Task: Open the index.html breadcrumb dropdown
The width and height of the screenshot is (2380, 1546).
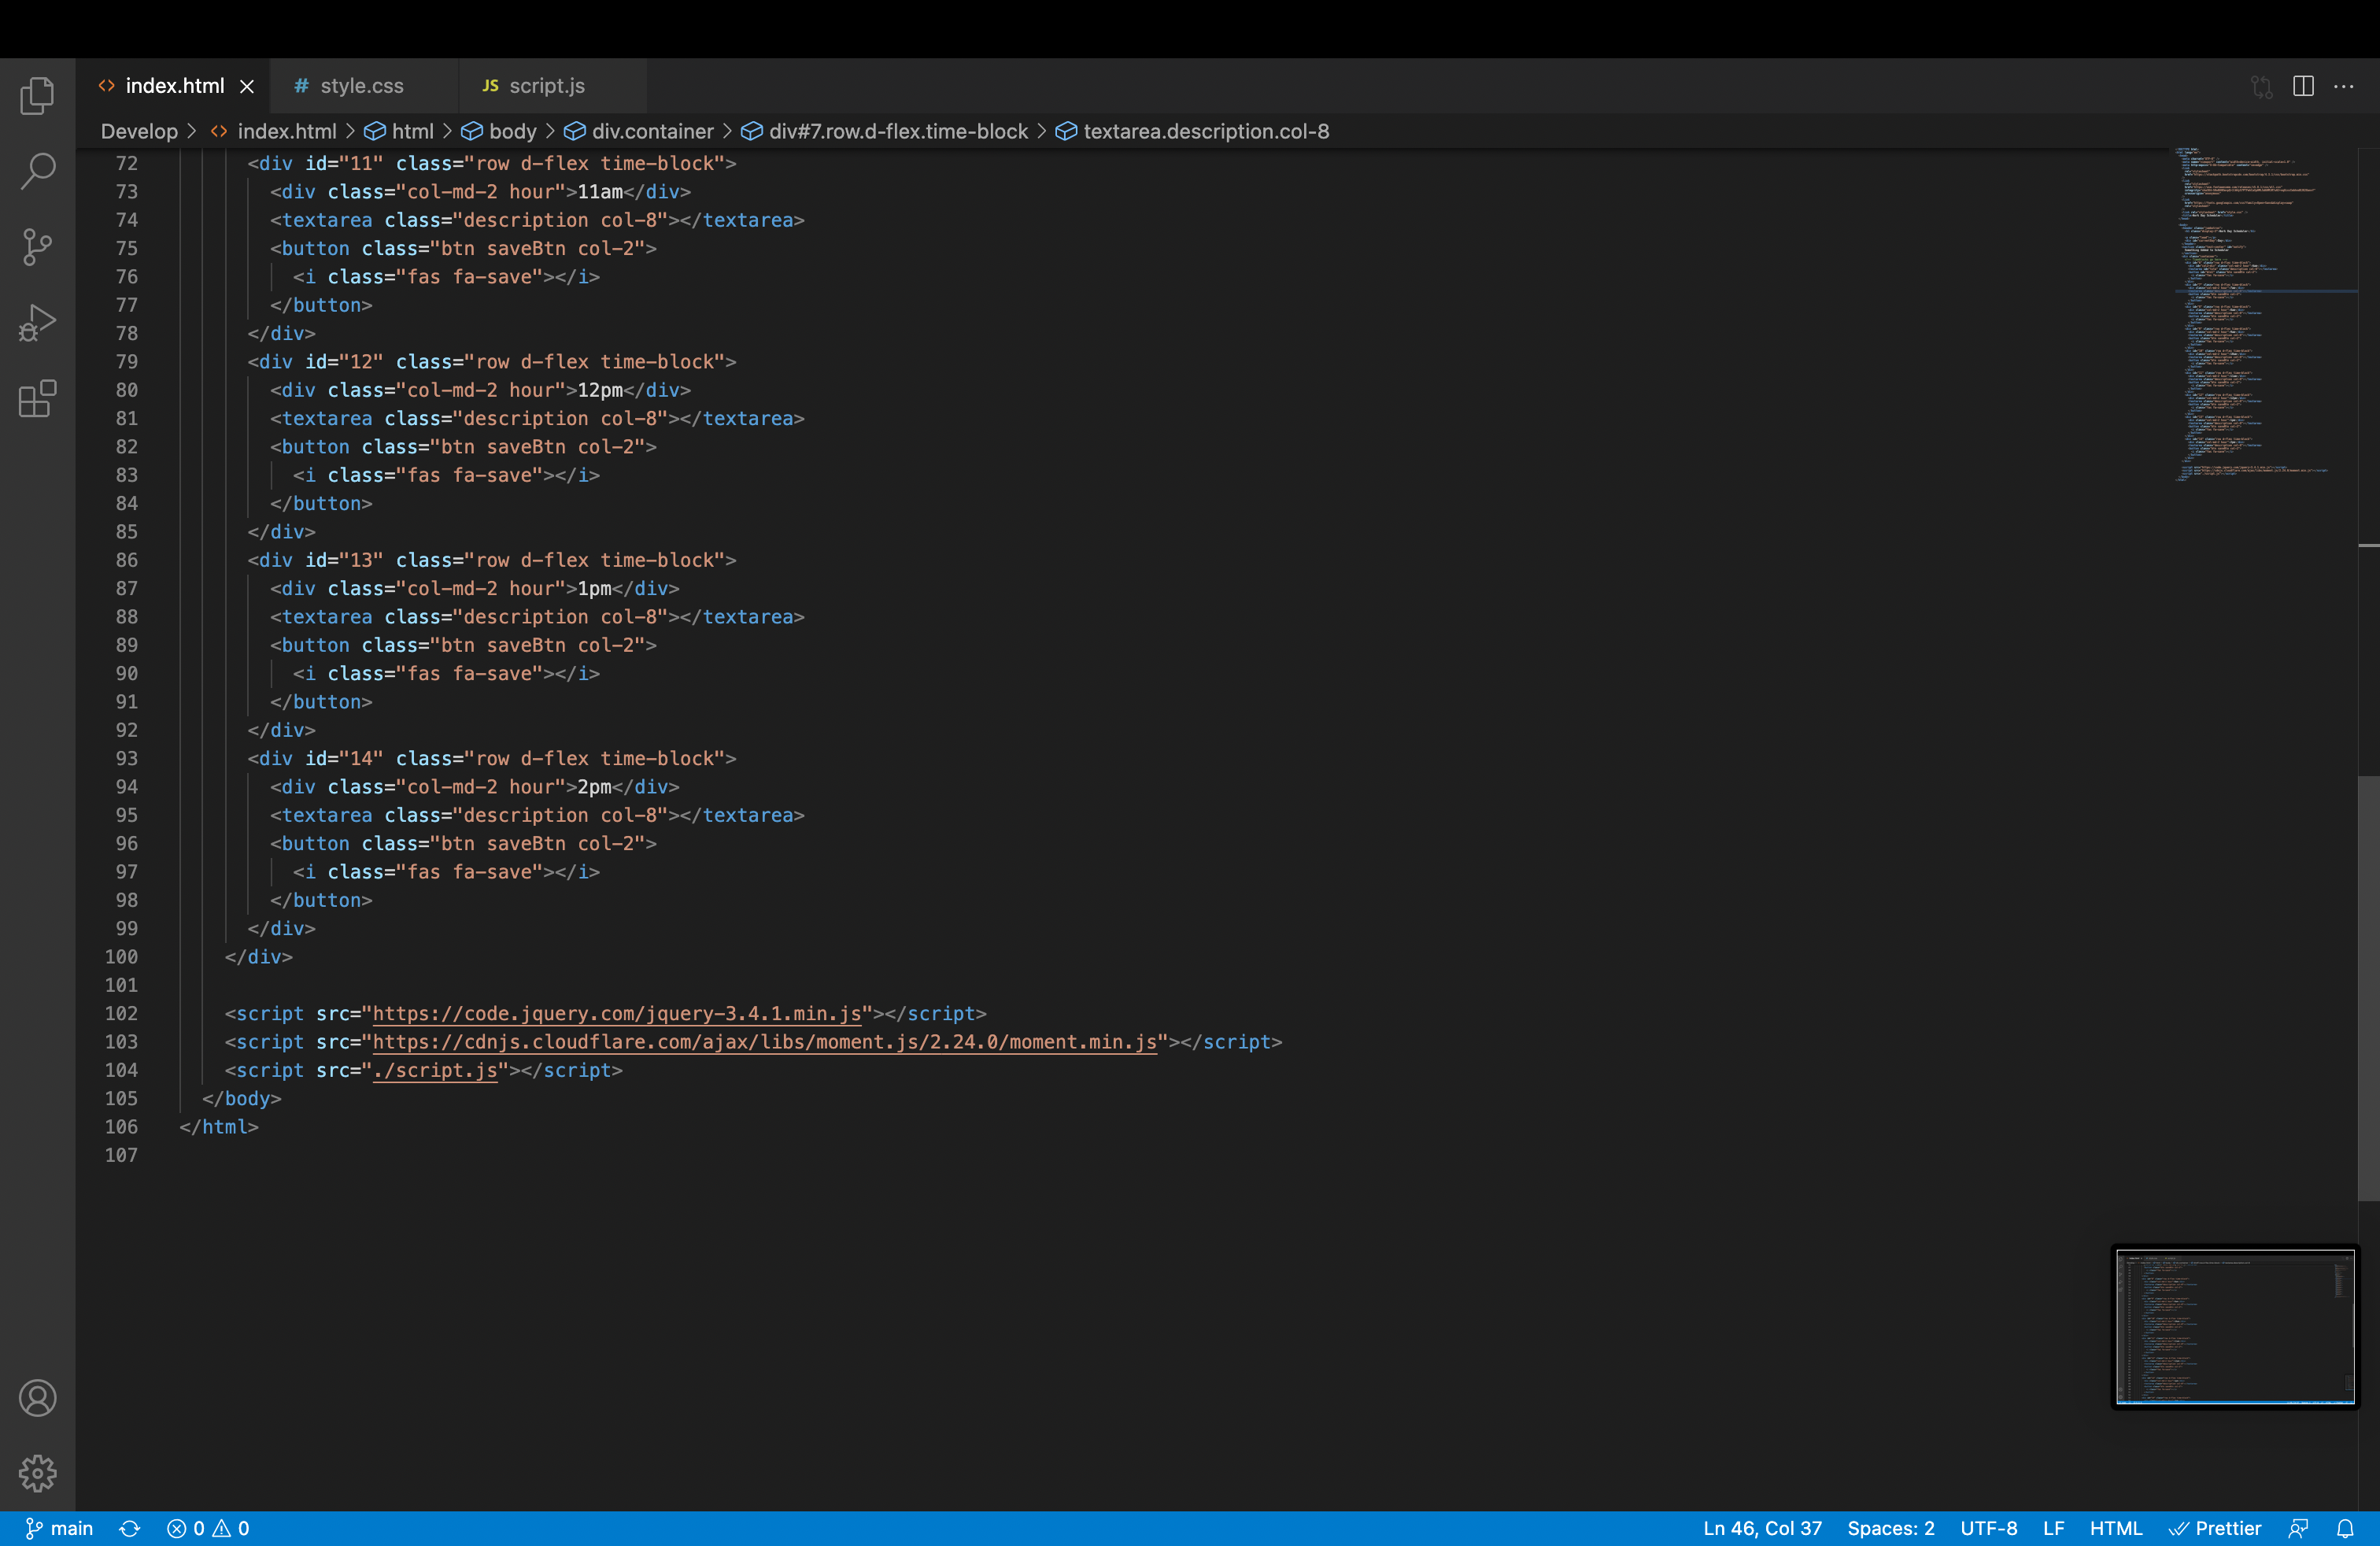Action: (x=274, y=131)
